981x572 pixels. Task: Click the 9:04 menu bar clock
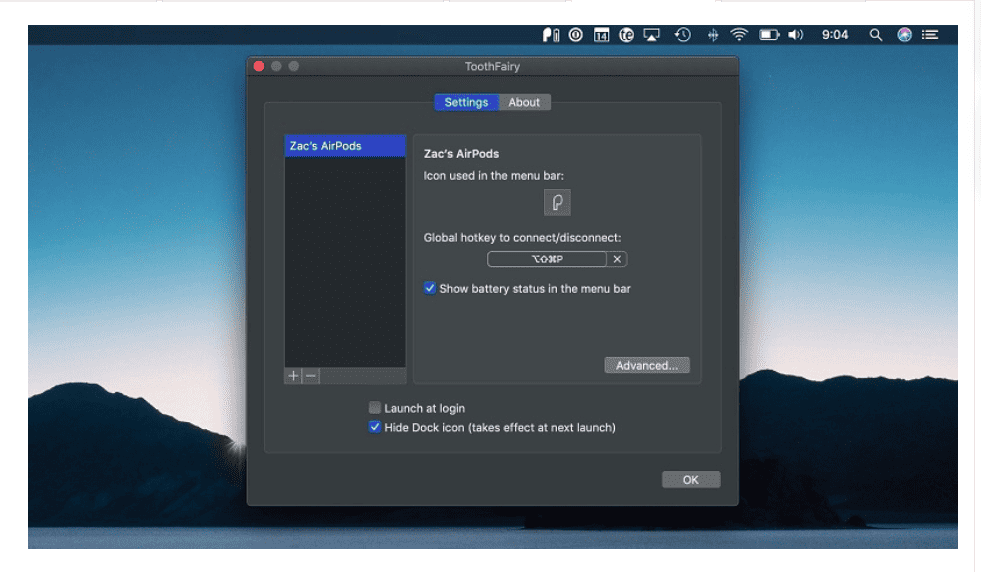pyautogui.click(x=835, y=35)
